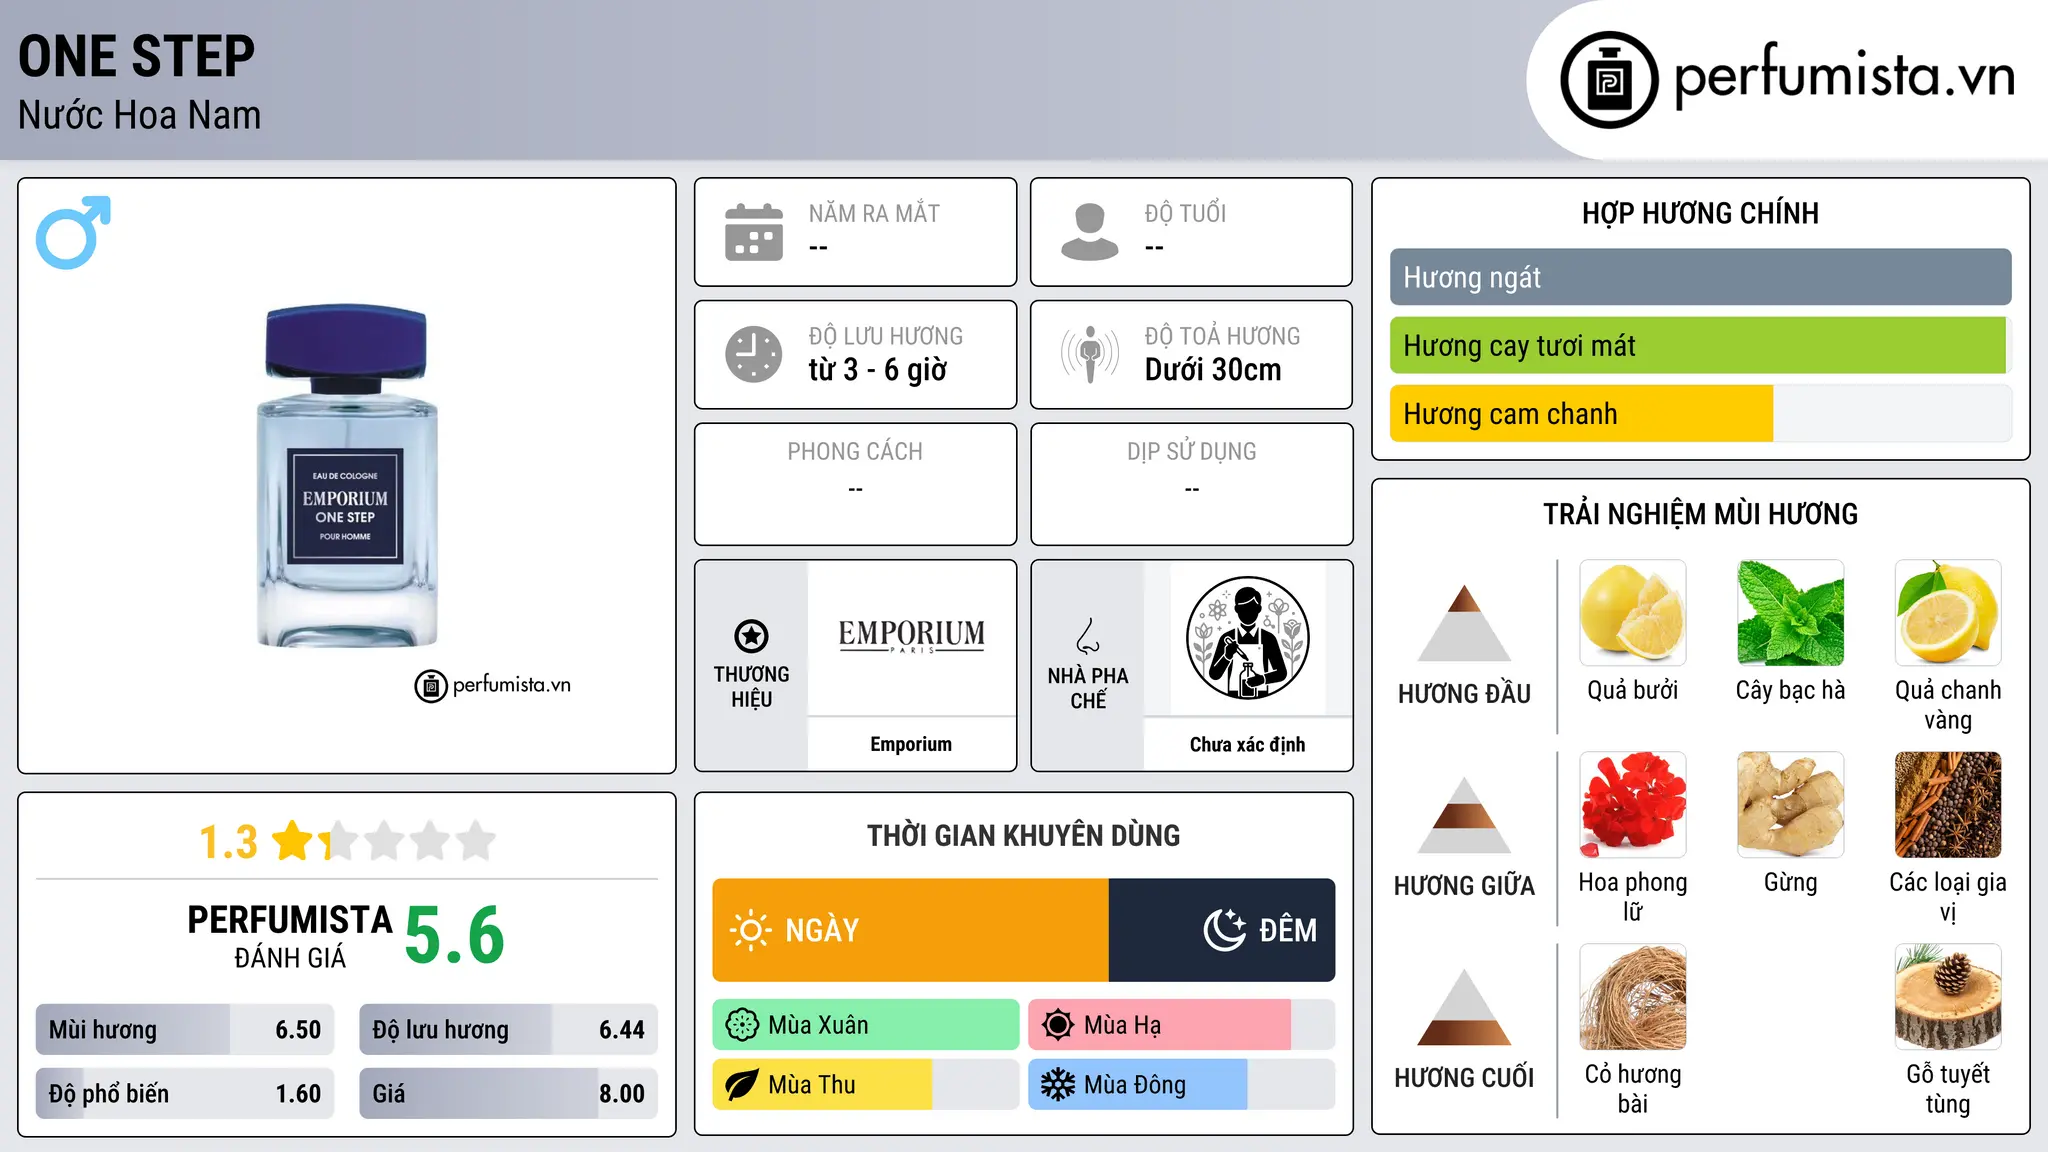The height and width of the screenshot is (1152, 2048).
Task: Open the Quả bưởi note image
Action: pyautogui.click(x=1632, y=613)
